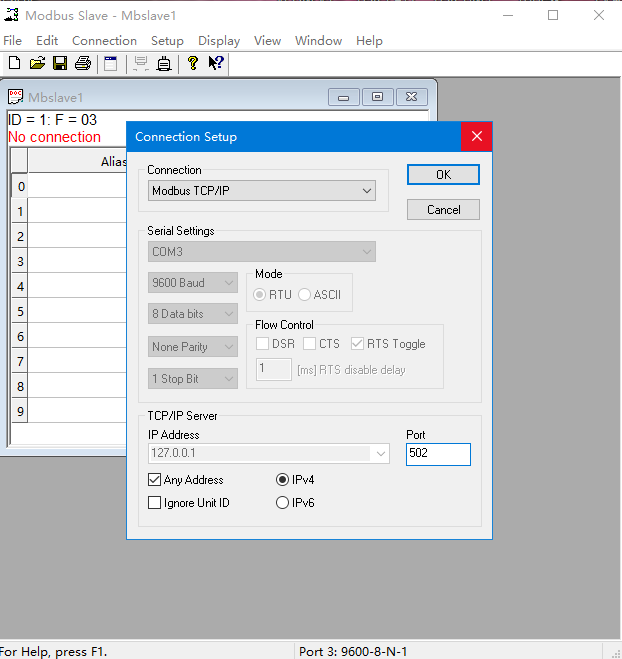The image size is (622, 659).
Task: Uncheck the Any Address checkbox
Action: pos(154,480)
